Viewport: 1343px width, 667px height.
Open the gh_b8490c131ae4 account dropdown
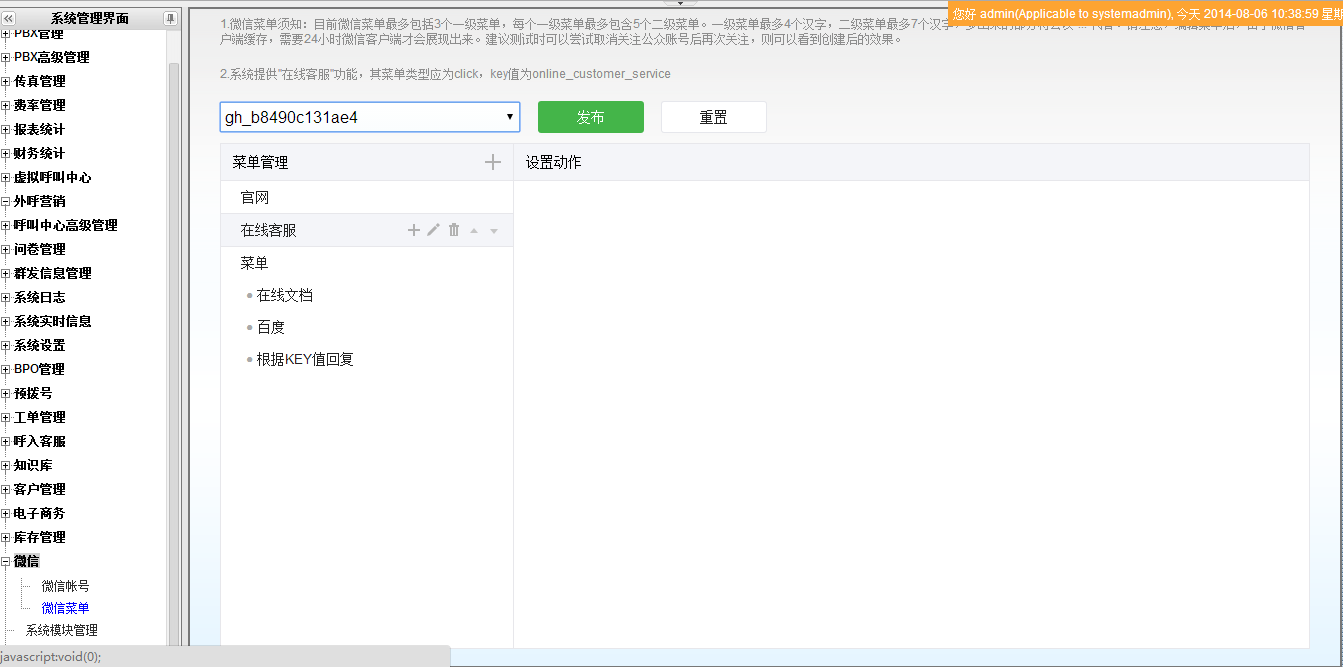point(369,117)
